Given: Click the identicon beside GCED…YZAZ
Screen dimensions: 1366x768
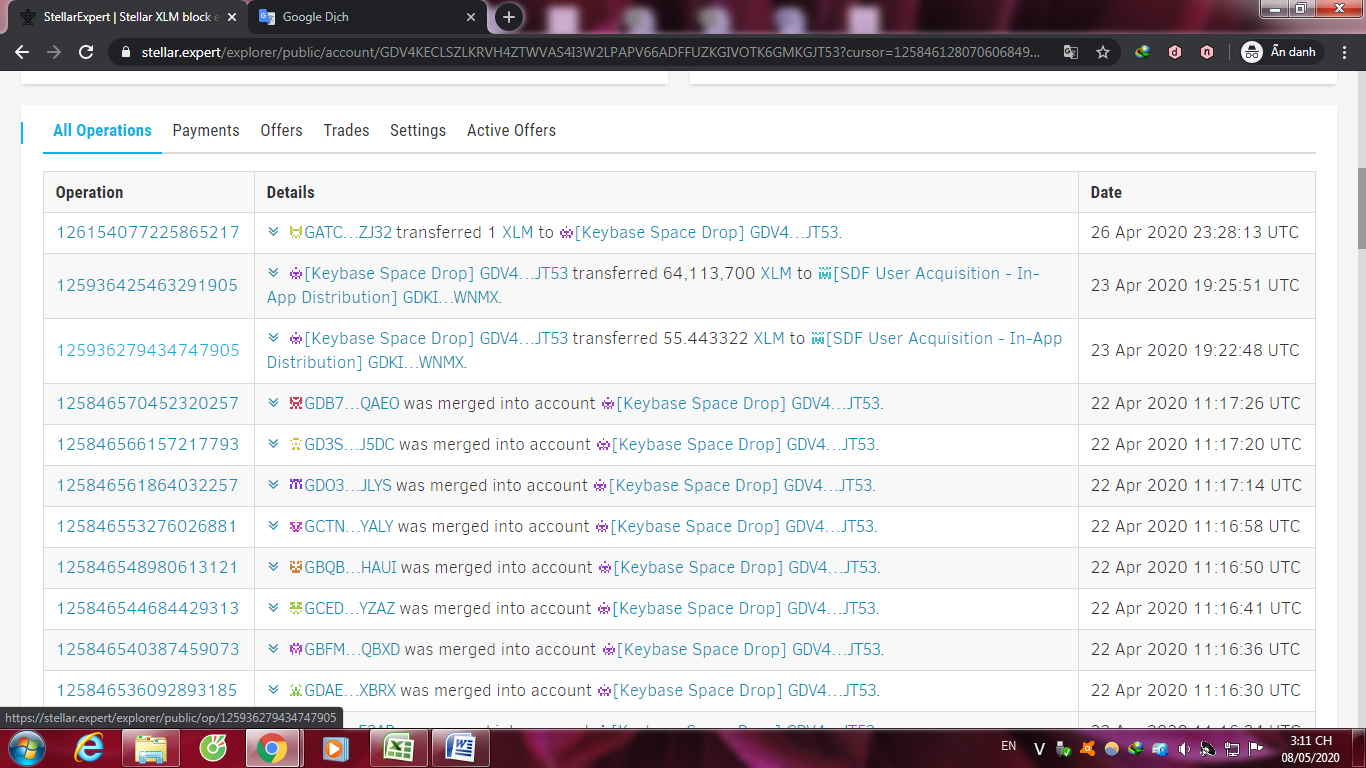Looking at the screenshot, I should point(295,608).
